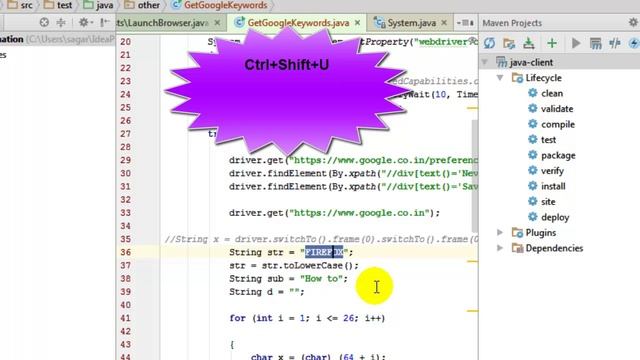Image resolution: width=640 pixels, height=360 pixels.
Task: Toggle offline mode icon in Maven toolbar
Action: (x=615, y=43)
